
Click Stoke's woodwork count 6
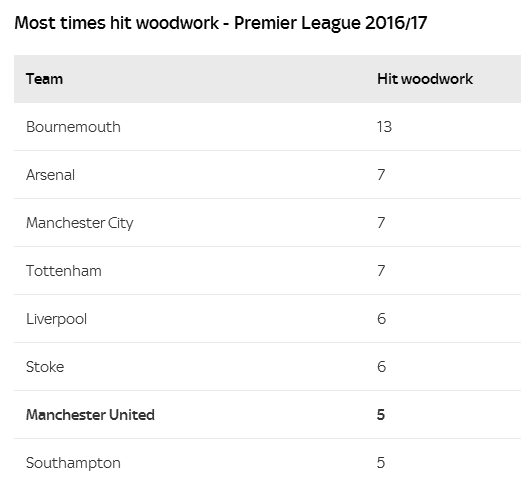(382, 367)
